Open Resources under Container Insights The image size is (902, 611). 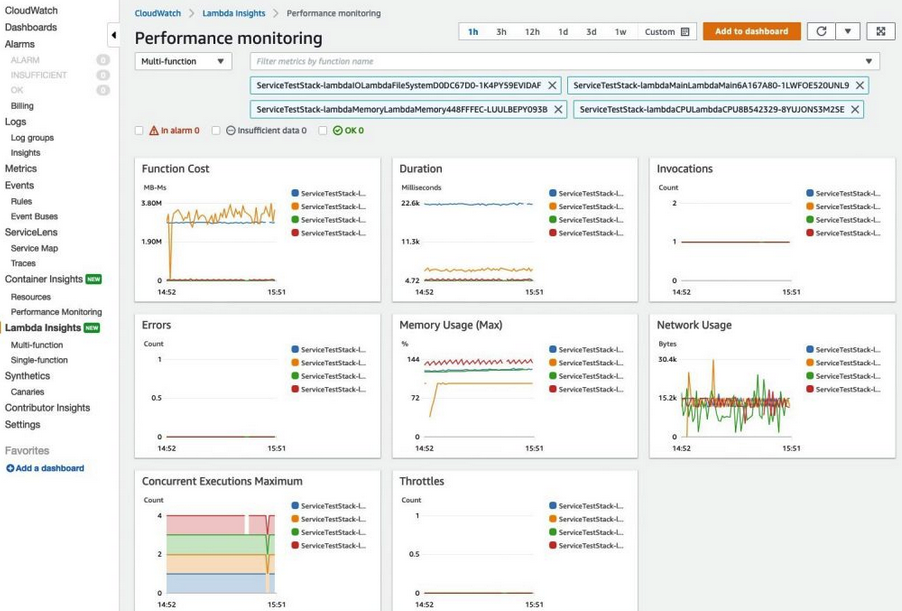click(x=30, y=297)
